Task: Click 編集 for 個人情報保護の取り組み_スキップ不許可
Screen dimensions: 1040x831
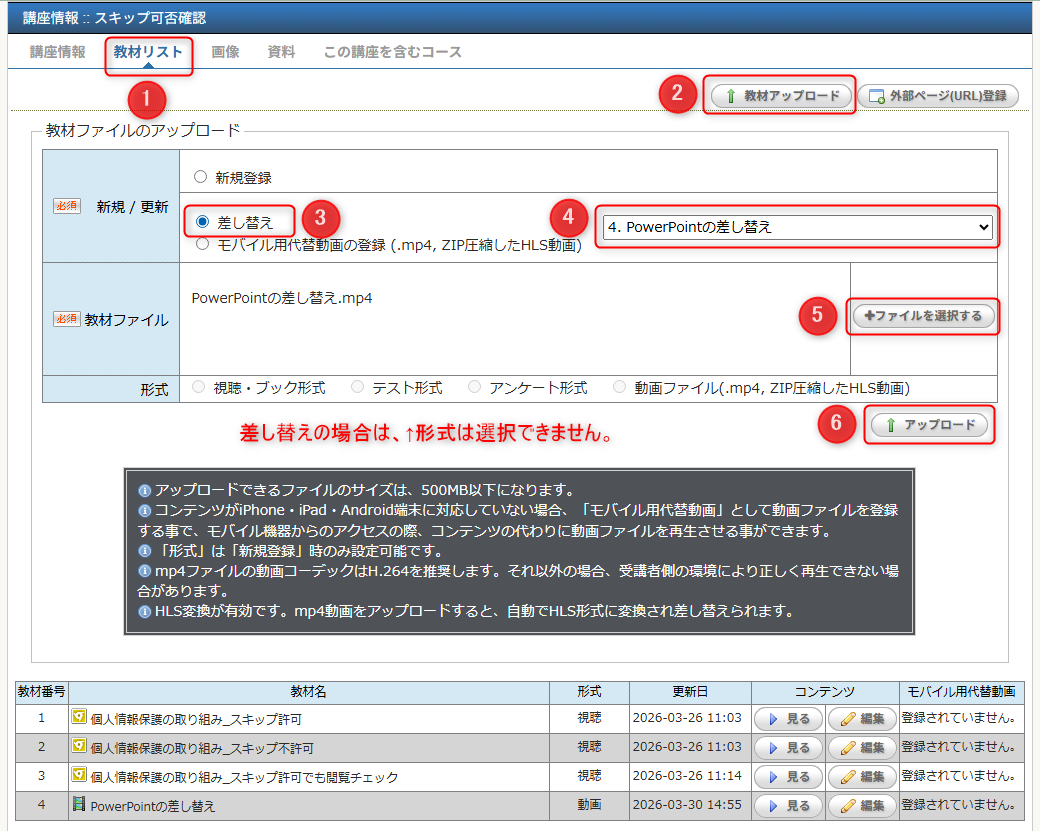Action: tap(862, 747)
